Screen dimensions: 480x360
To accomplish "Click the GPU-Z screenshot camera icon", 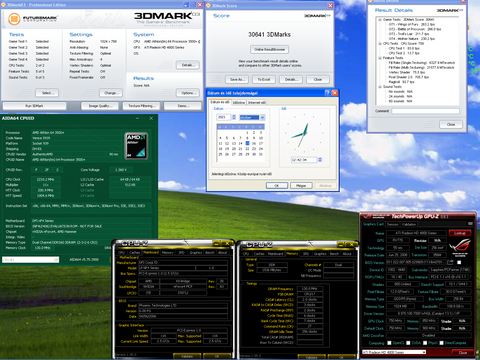I will (x=470, y=224).
